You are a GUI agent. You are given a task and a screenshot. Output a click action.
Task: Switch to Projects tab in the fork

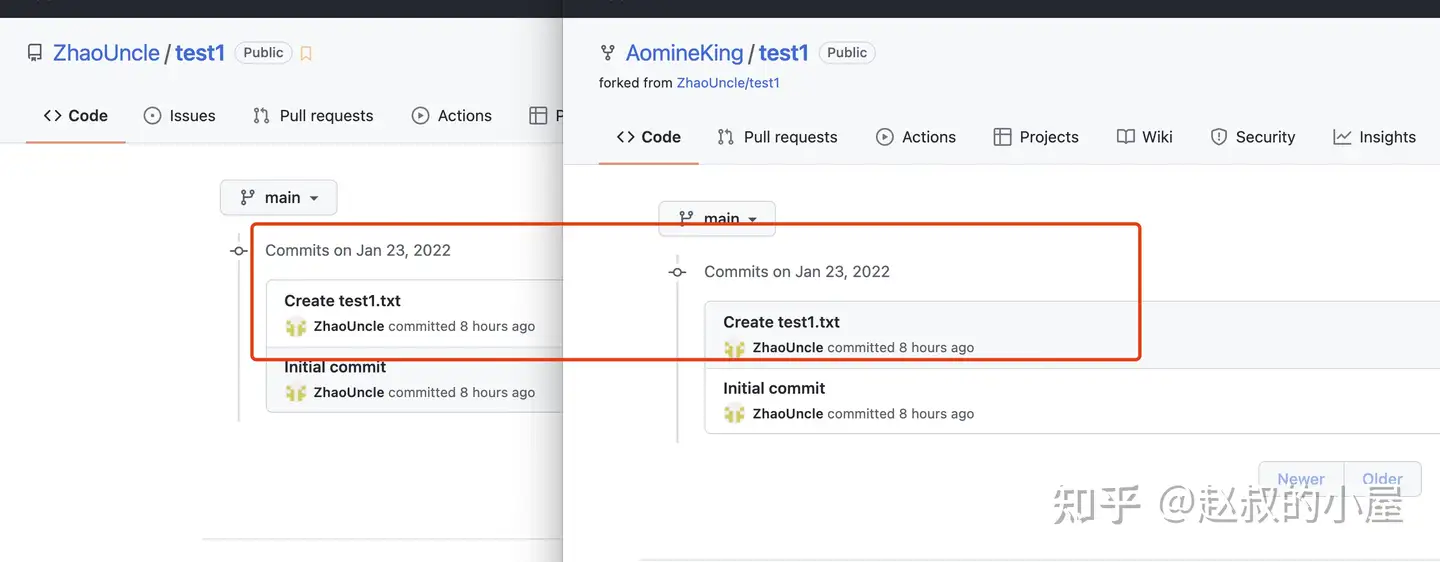1036,137
